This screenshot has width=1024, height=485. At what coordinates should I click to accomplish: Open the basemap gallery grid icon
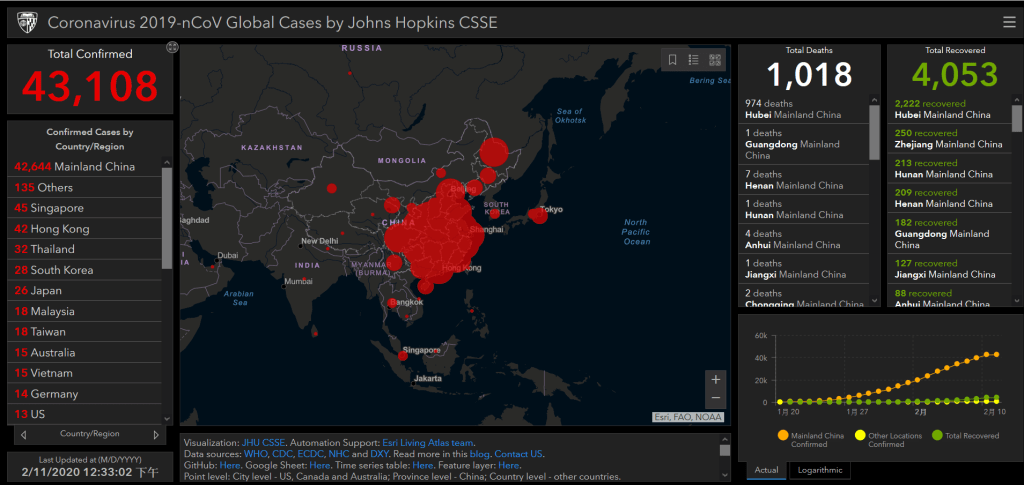pyautogui.click(x=715, y=60)
